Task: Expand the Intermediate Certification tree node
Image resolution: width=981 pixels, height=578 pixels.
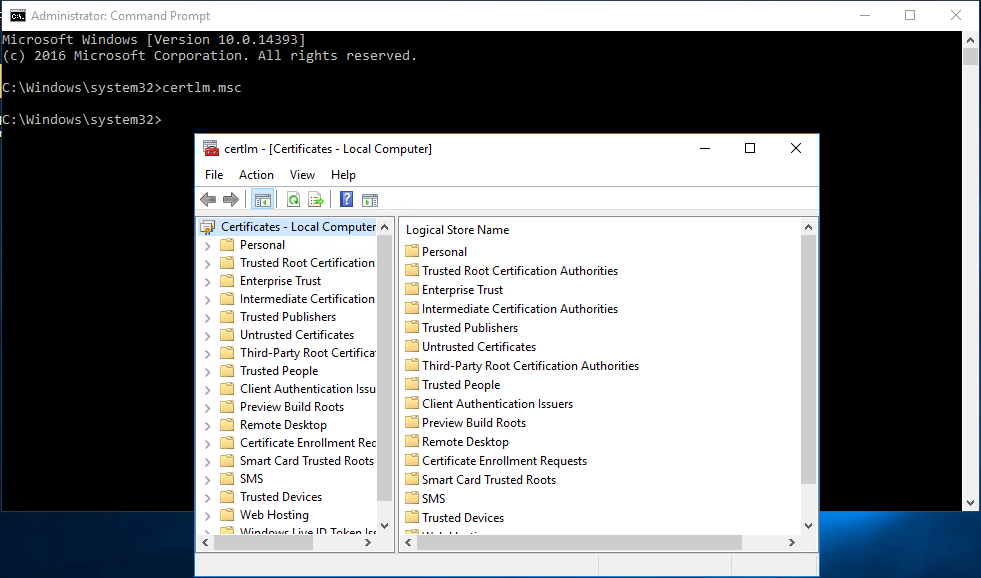Action: coord(208,300)
